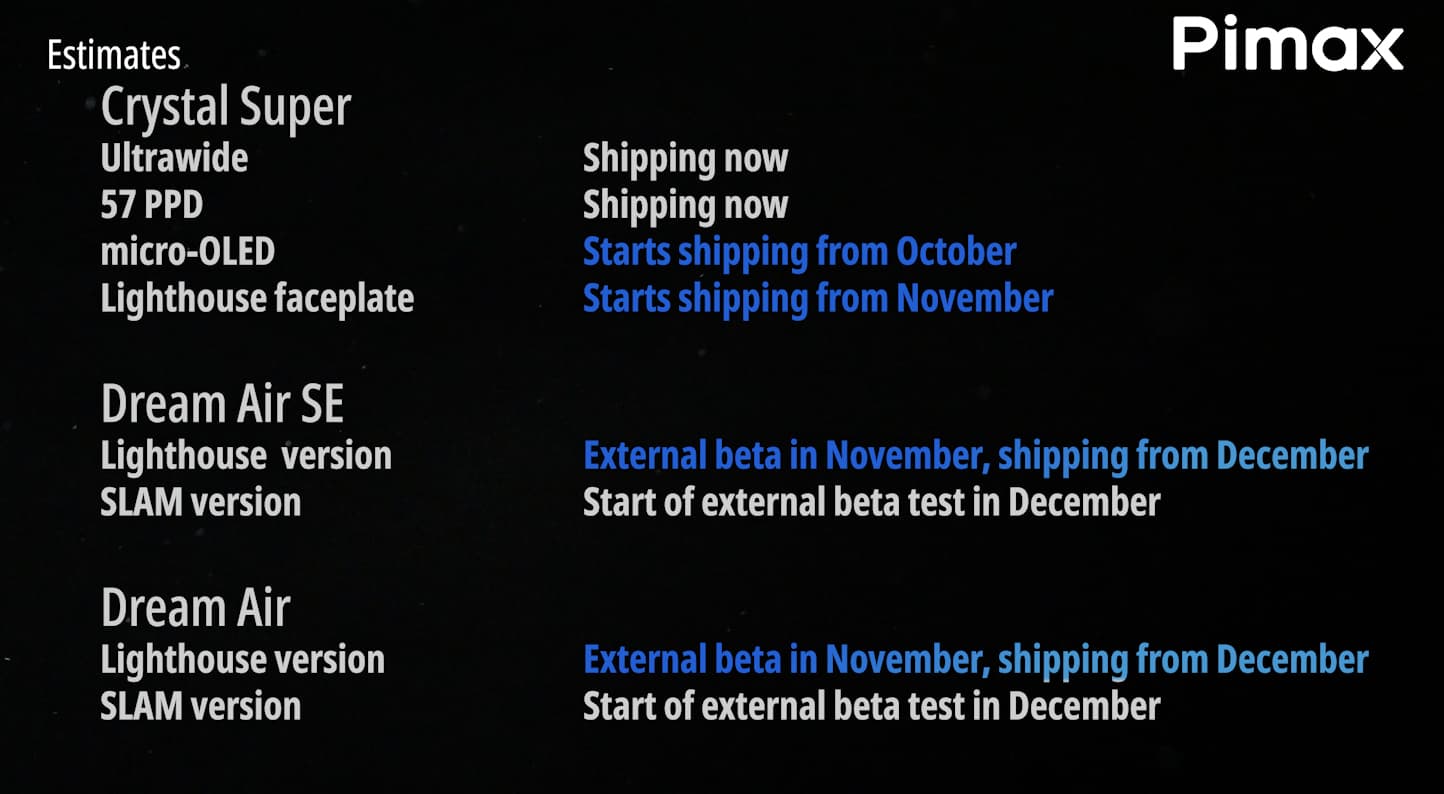Click Shipping now beside 57 PPD

(x=685, y=205)
